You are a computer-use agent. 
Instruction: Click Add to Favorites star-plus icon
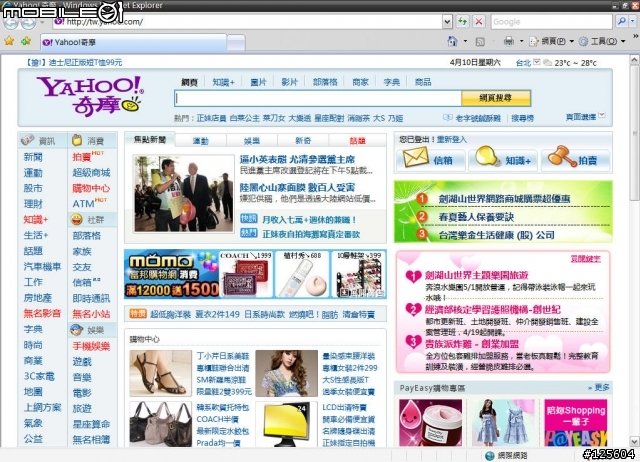point(27,41)
